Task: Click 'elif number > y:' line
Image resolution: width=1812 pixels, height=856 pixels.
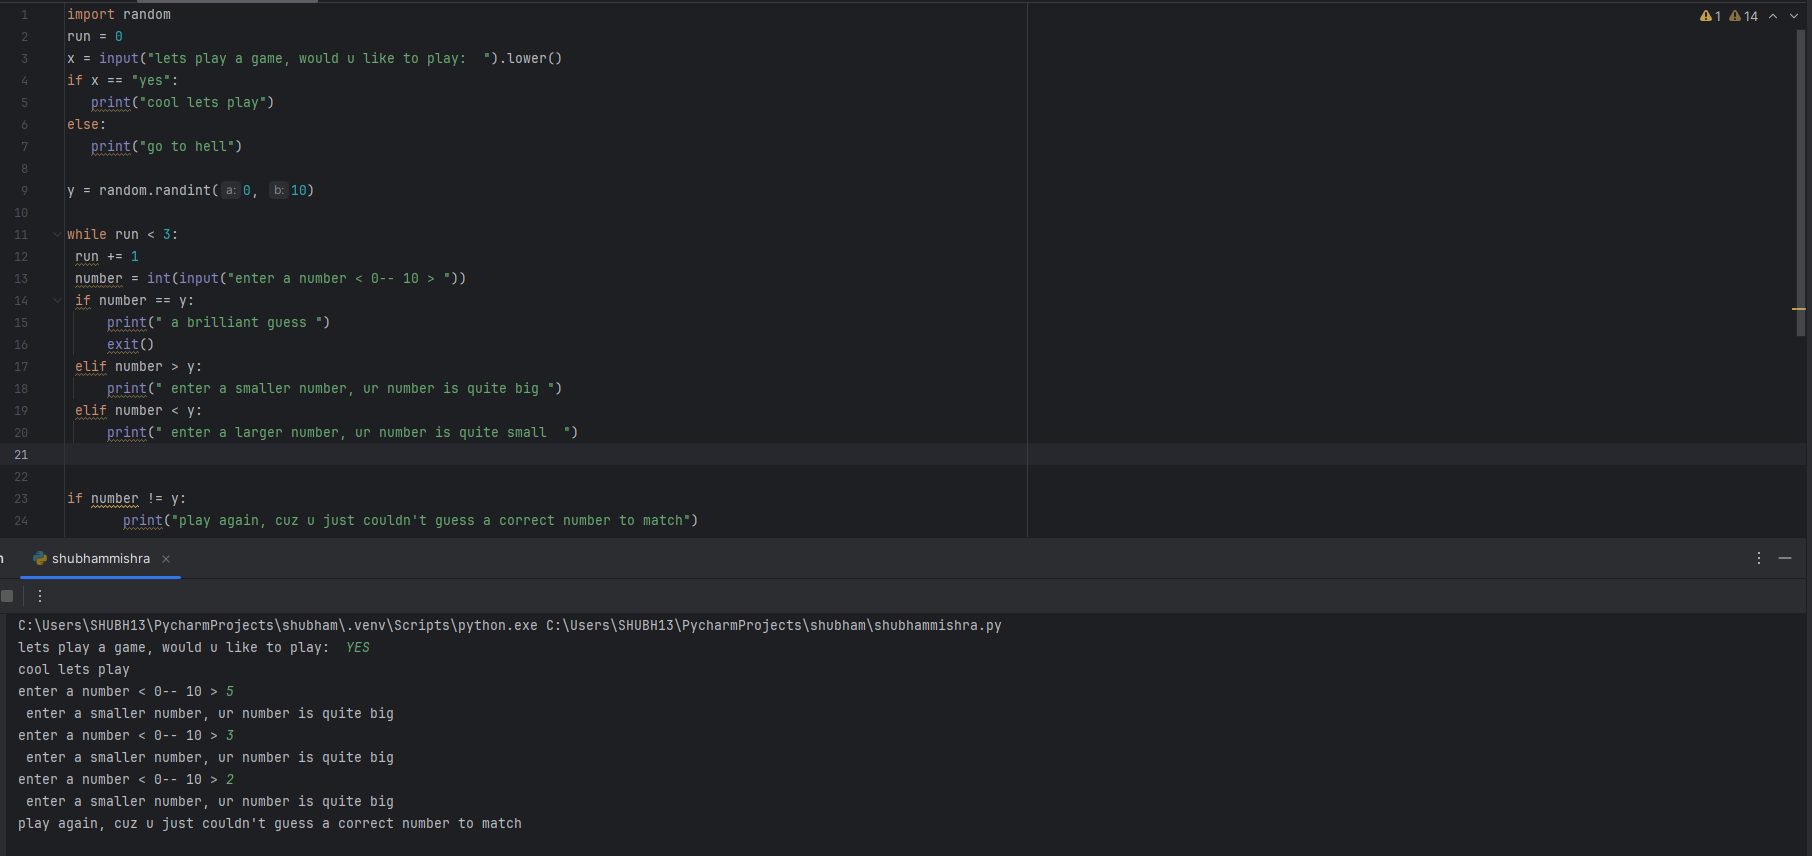Action: (x=138, y=367)
